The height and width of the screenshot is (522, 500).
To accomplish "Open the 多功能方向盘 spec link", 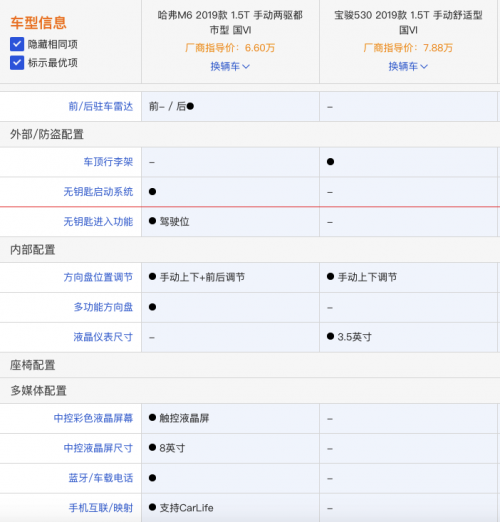I will [103, 307].
